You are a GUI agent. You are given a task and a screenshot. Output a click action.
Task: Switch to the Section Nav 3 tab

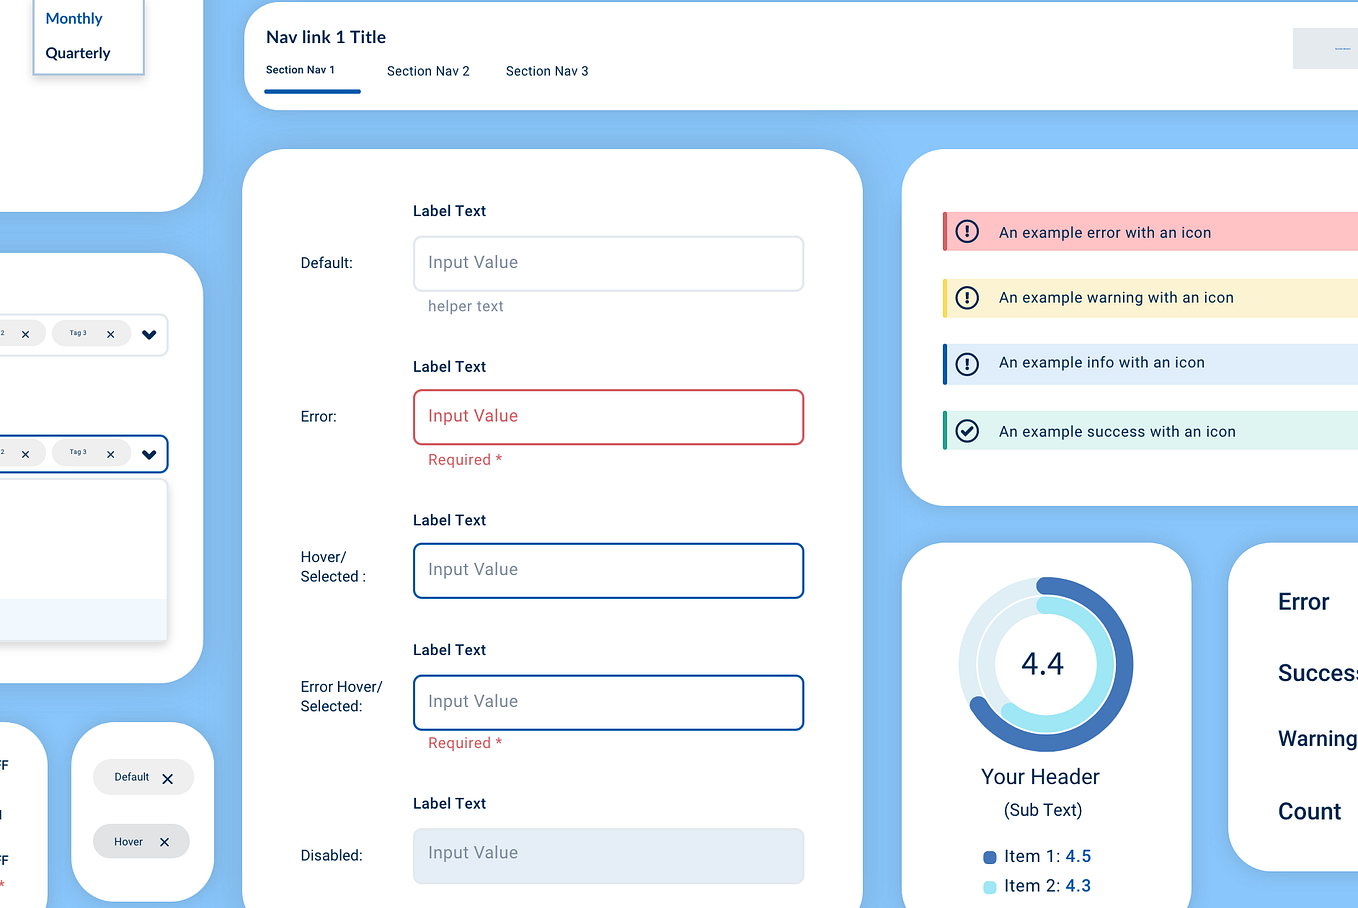point(547,71)
